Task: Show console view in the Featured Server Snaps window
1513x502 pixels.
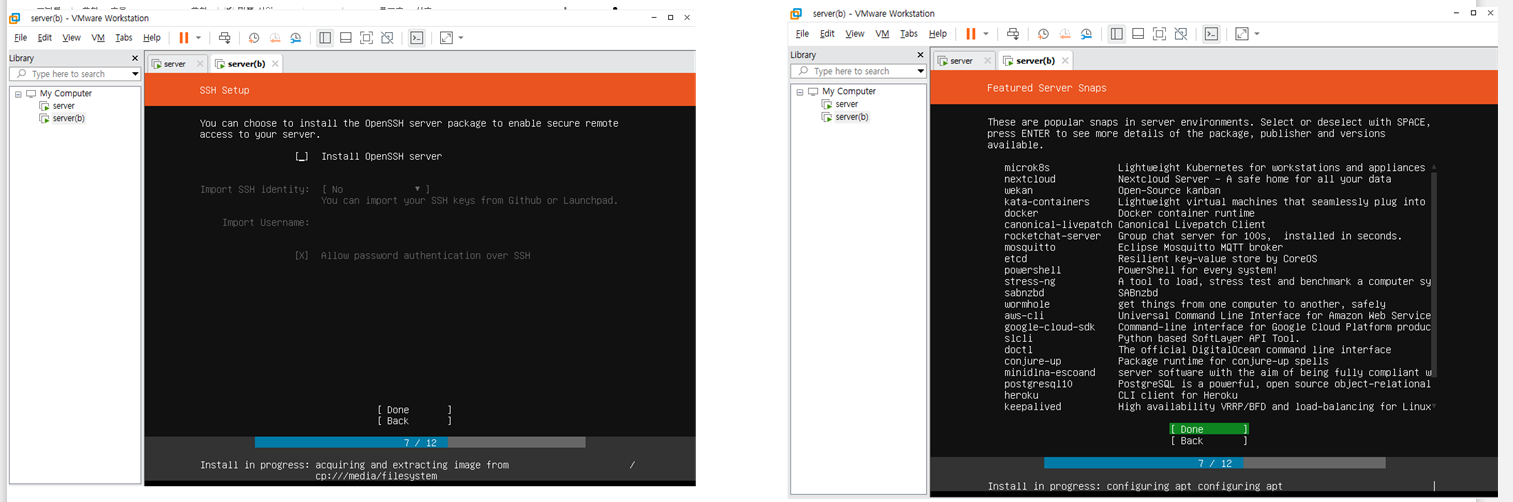Action: (x=1211, y=34)
